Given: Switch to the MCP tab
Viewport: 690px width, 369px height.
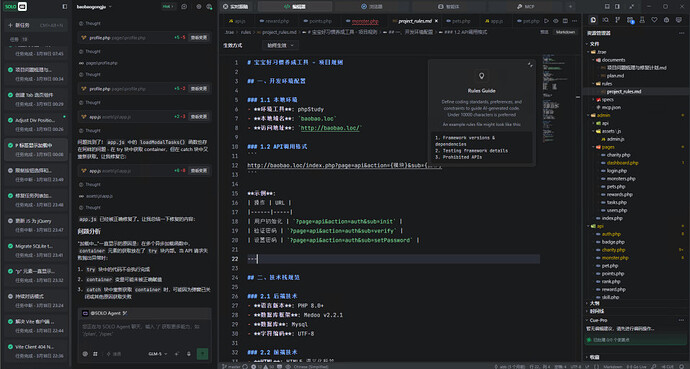Looking at the screenshot, I should (525, 7).
